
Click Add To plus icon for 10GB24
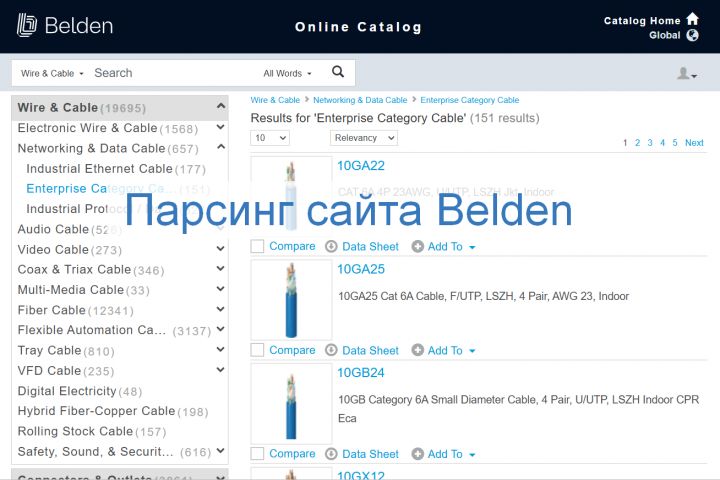tap(417, 454)
